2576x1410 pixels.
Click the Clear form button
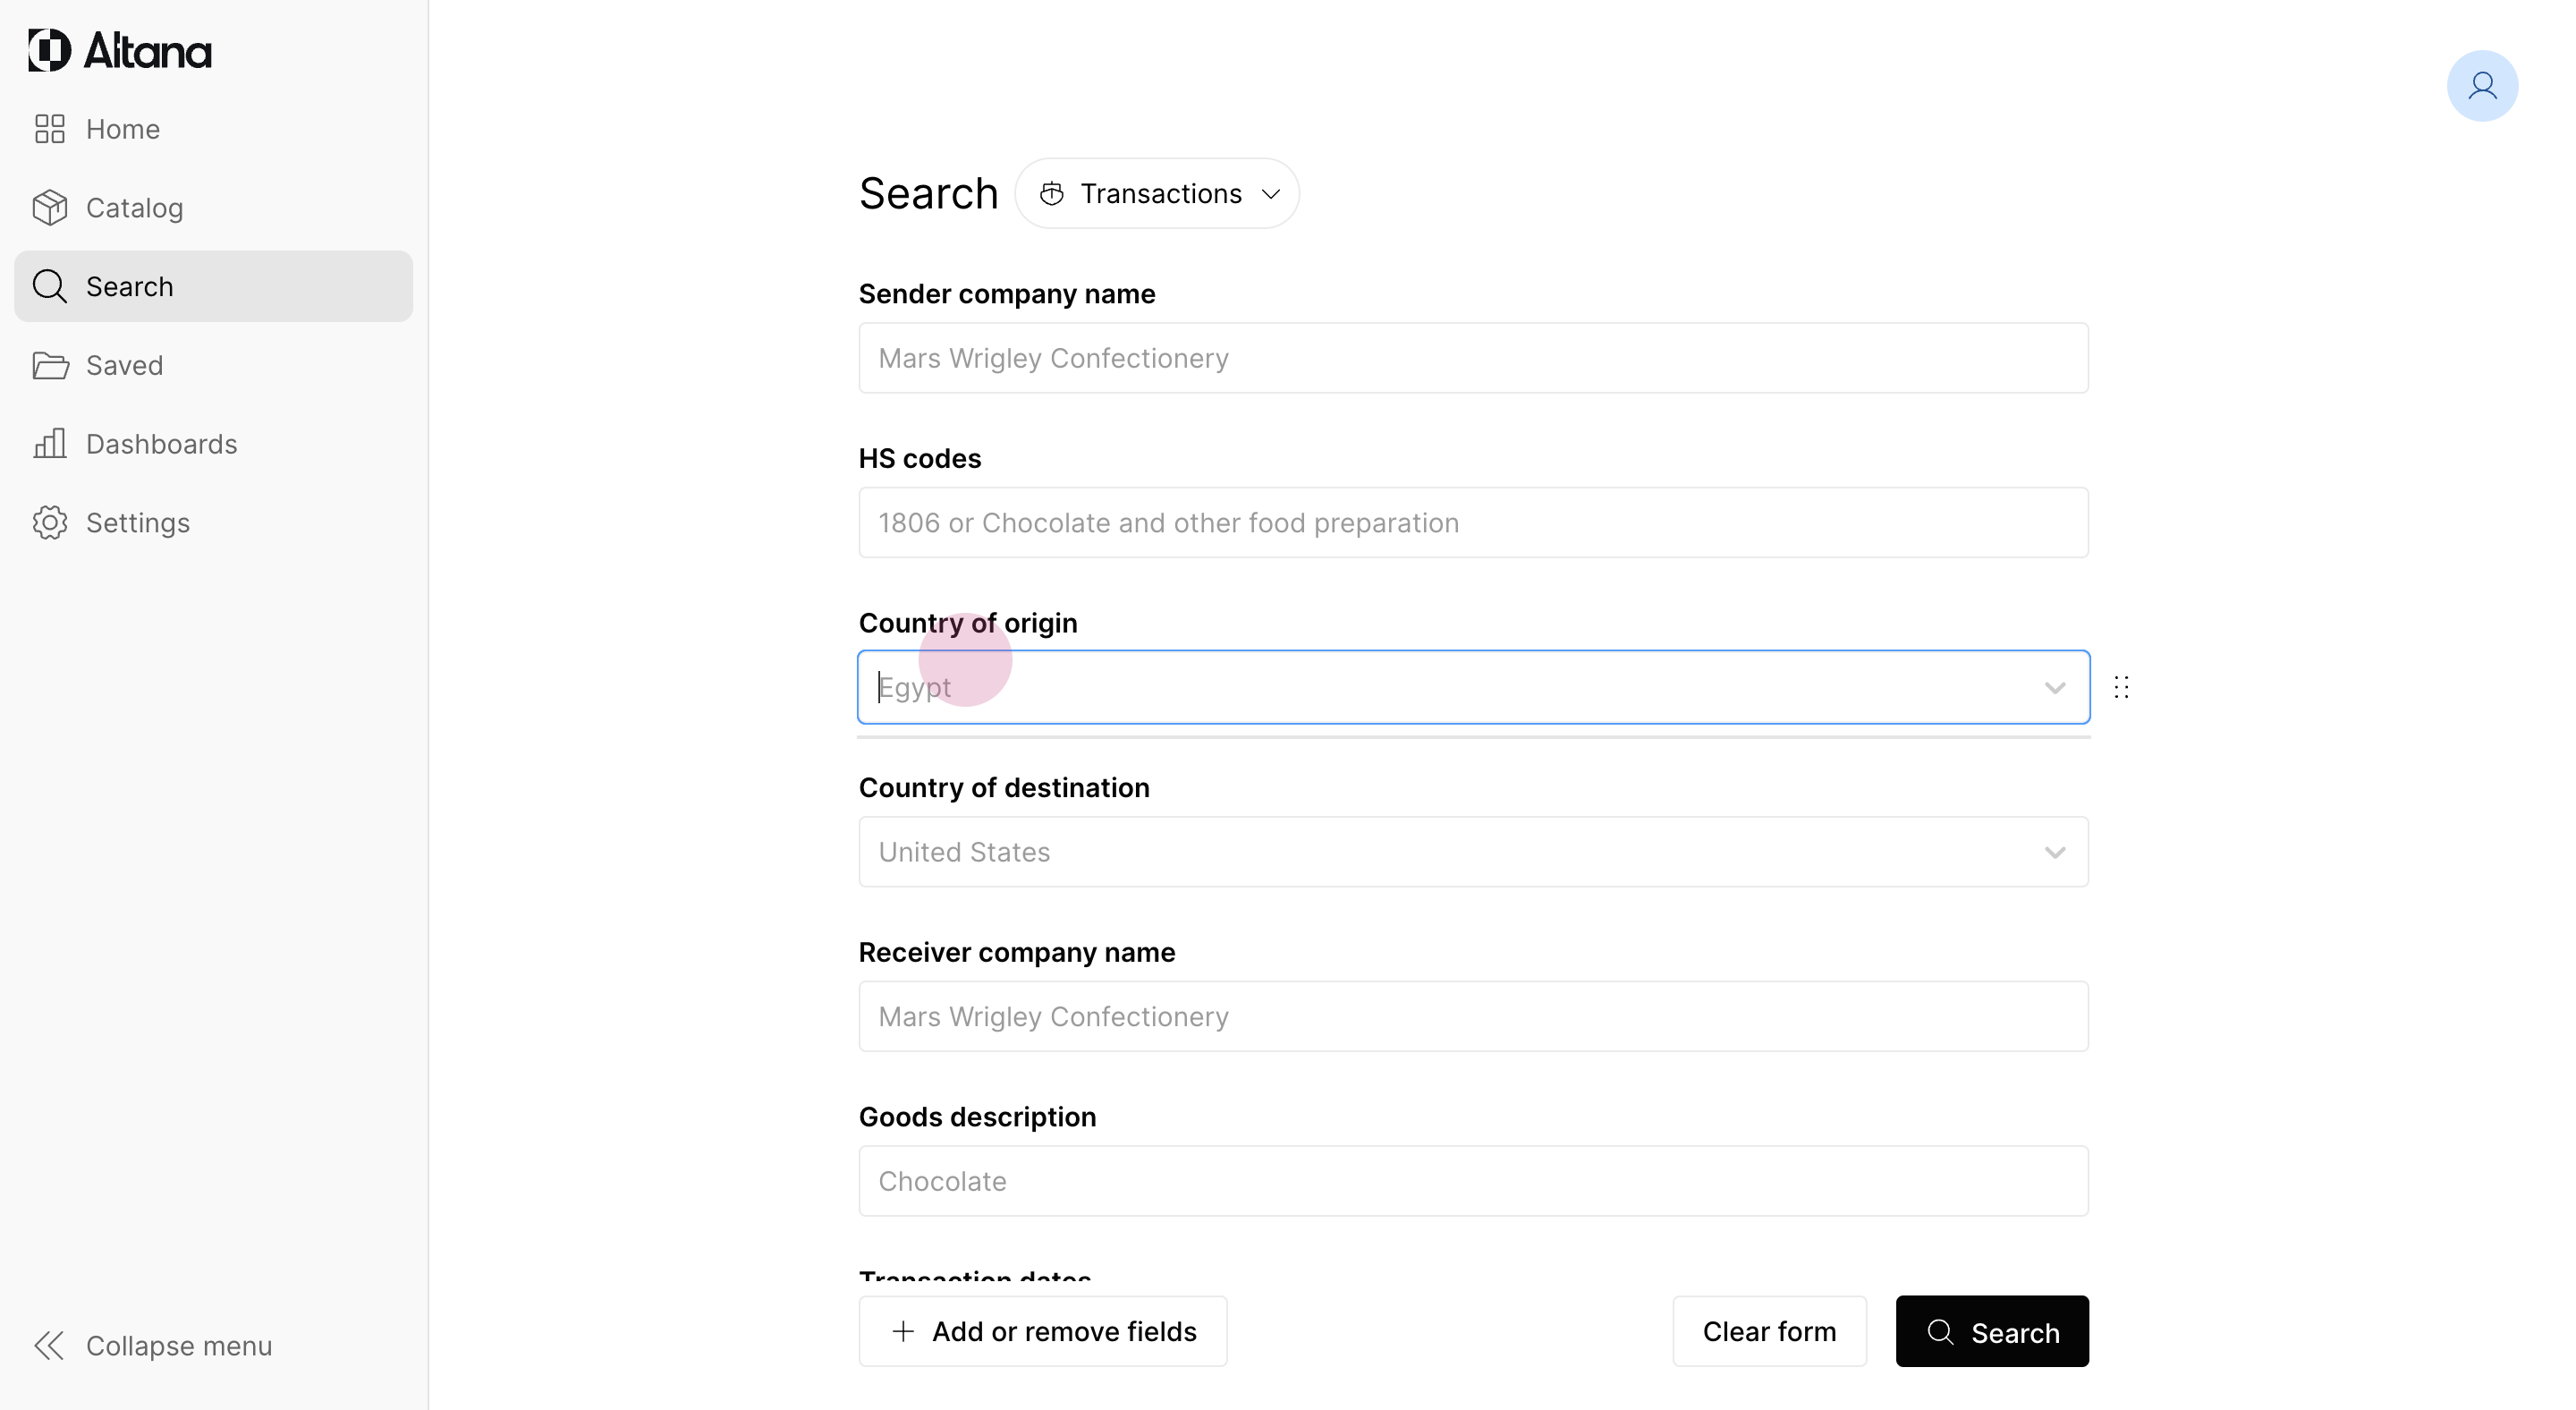[x=1768, y=1331]
